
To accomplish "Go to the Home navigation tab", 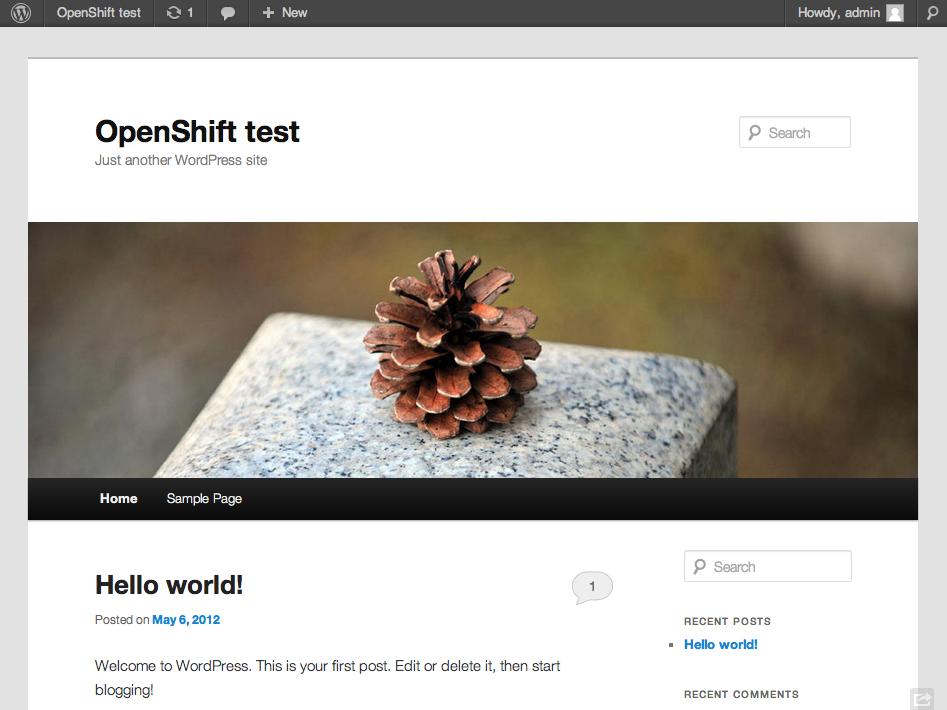I will 118,499.
